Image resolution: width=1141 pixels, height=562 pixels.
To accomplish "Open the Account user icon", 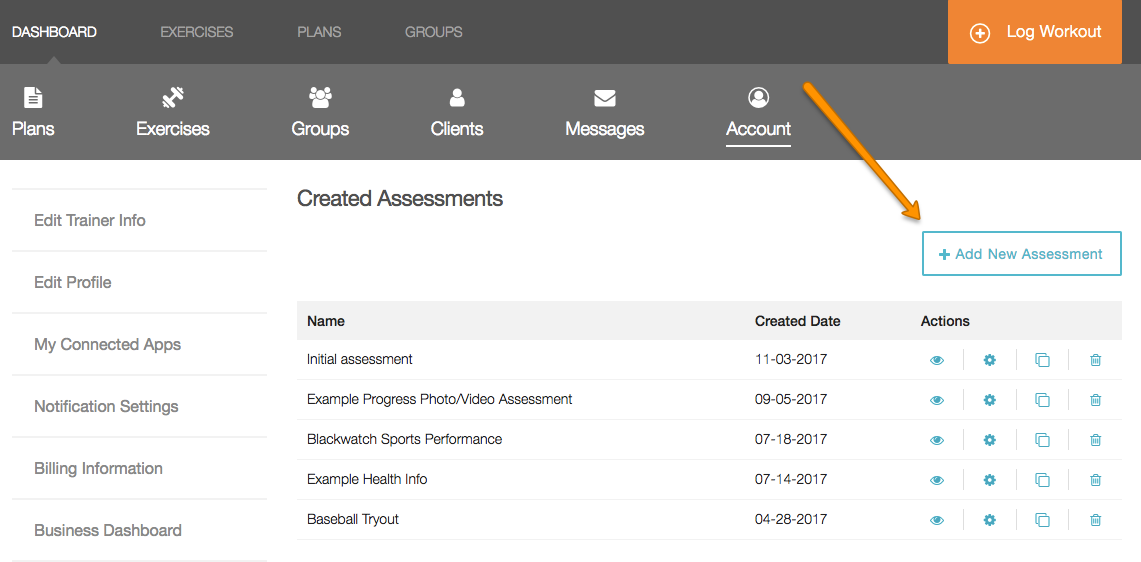I will click(x=758, y=97).
